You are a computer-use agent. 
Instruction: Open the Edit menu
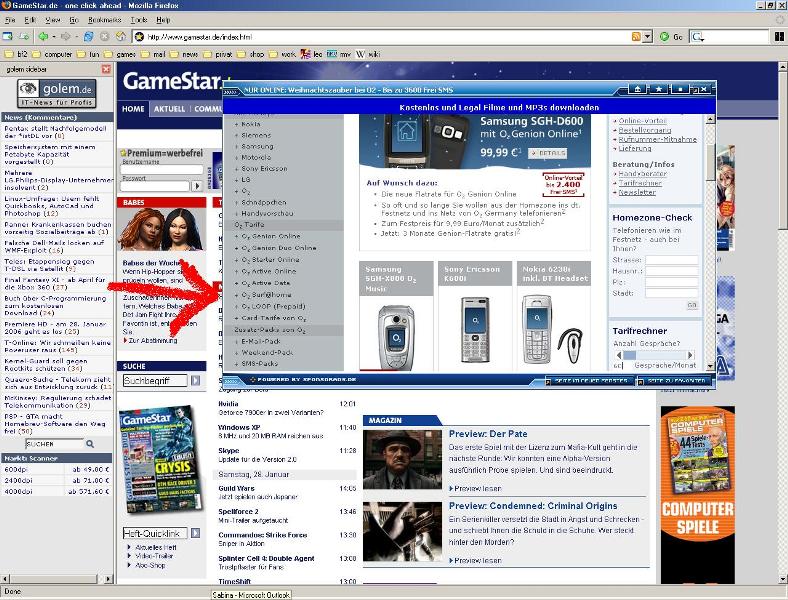coord(30,20)
